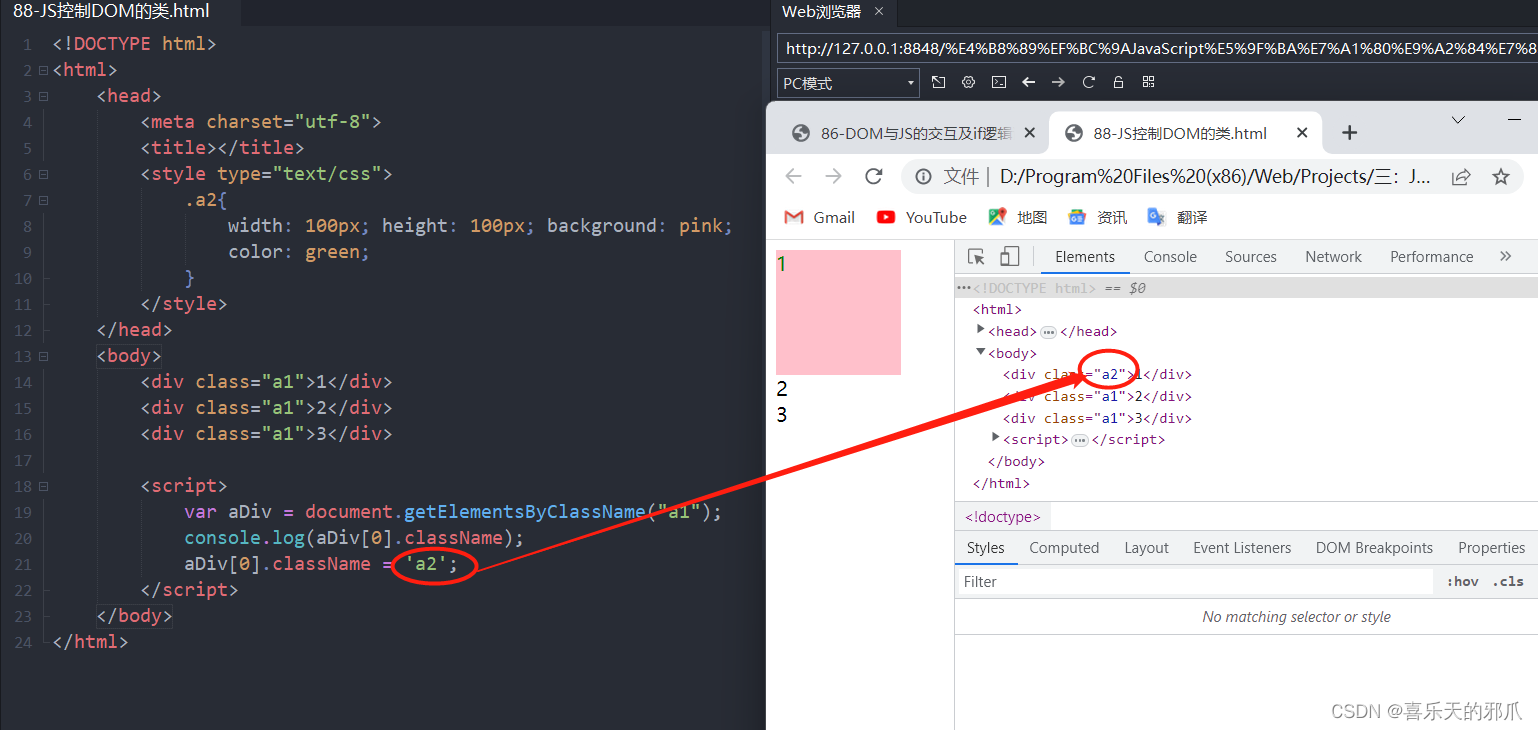This screenshot has height=730, width=1538.
Task: Close the 88-JS控制DOM的类.html Chrome tab
Action: coord(1302,133)
